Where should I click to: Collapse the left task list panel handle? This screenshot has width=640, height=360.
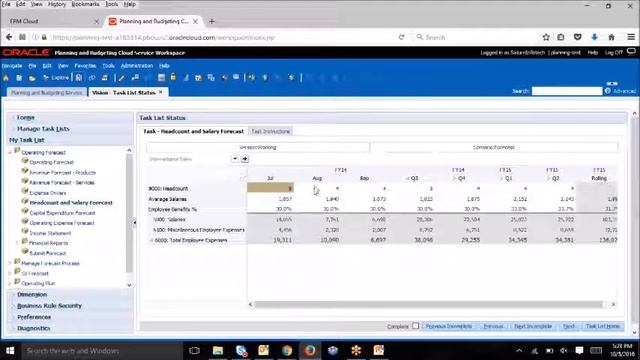(x=135, y=223)
